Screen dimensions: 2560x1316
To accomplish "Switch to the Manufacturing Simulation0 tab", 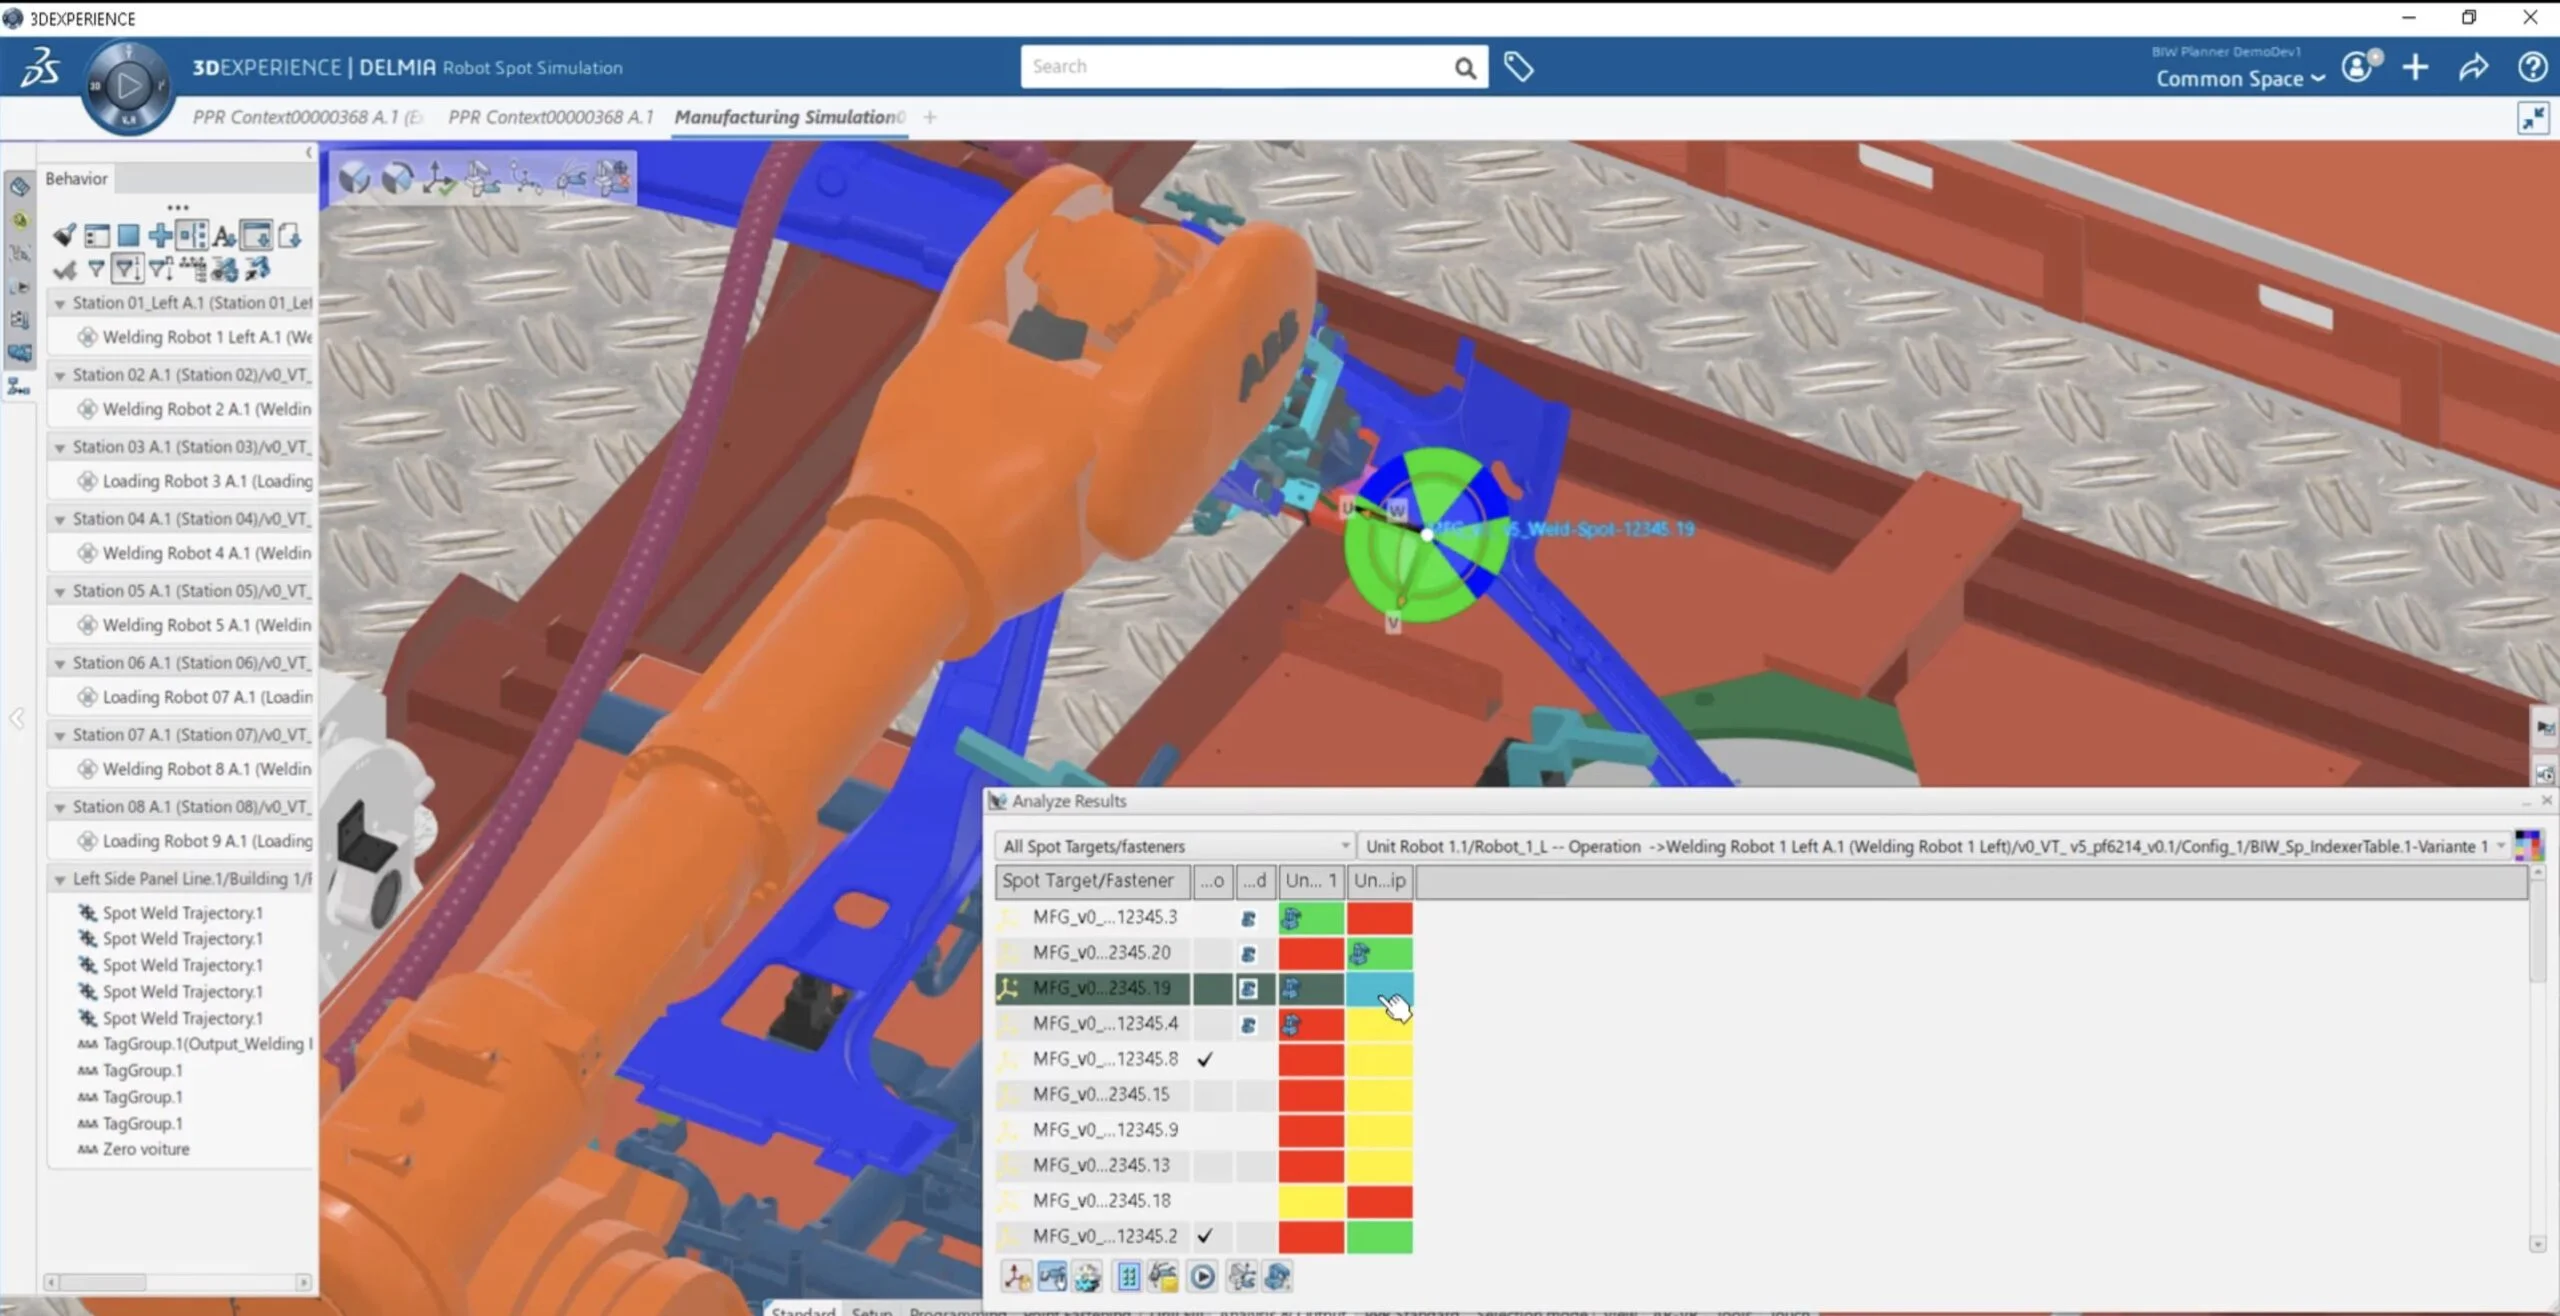I will (x=788, y=117).
